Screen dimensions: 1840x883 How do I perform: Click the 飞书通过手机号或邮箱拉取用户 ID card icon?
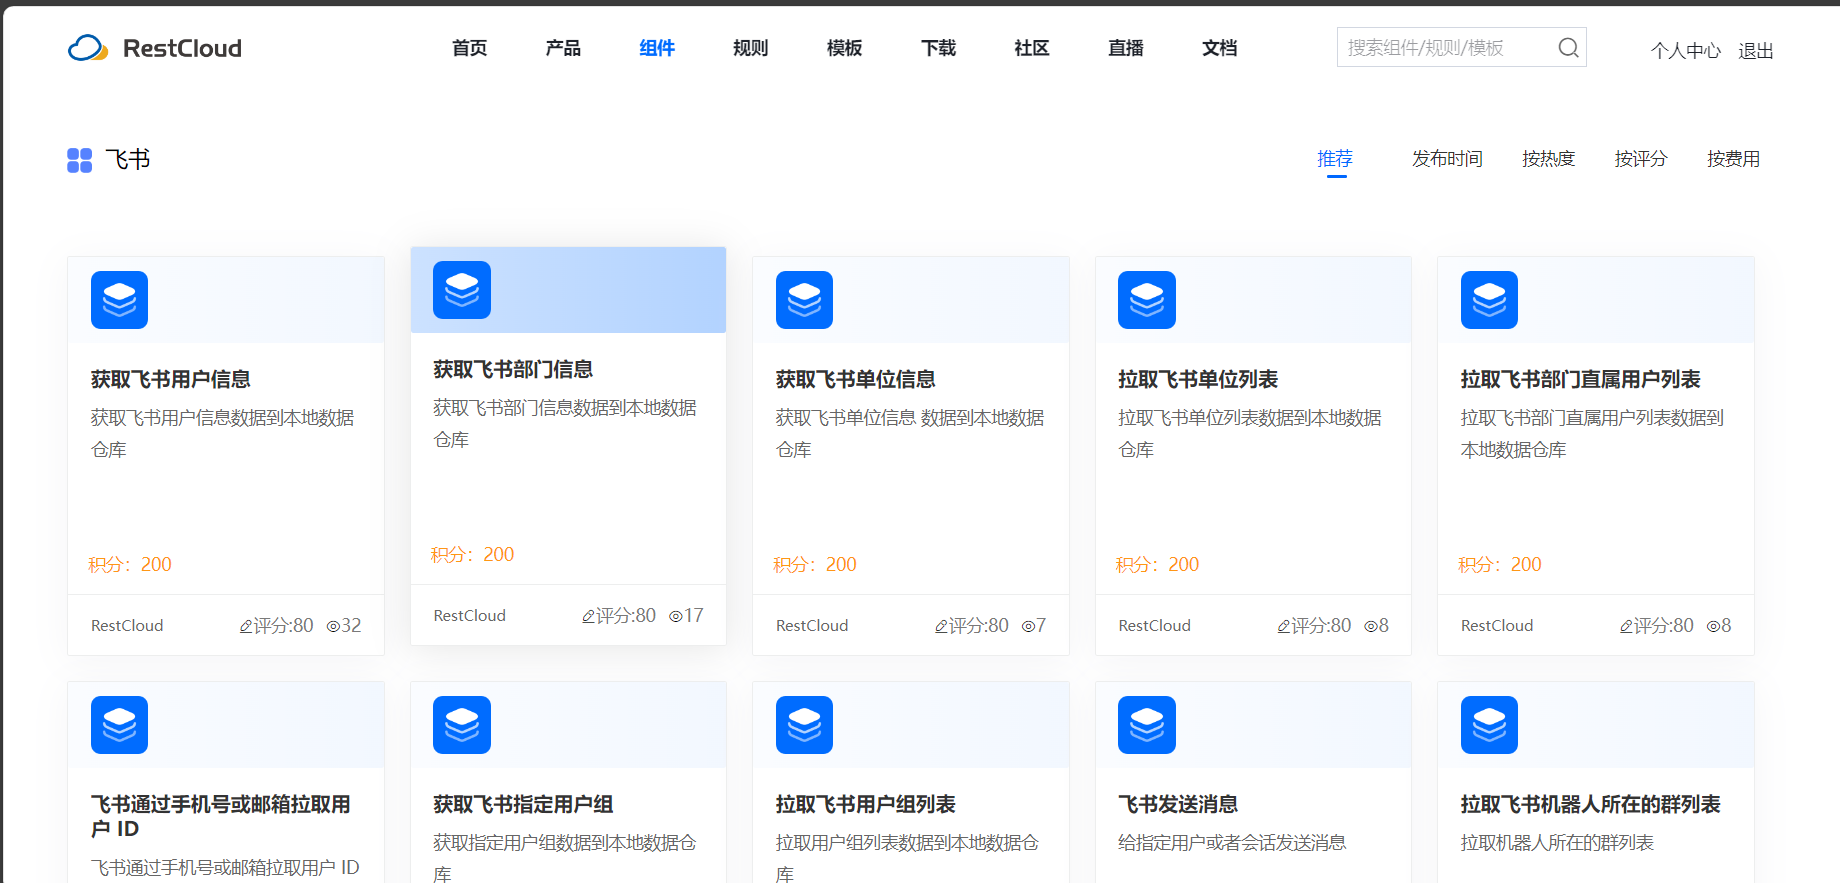119,725
